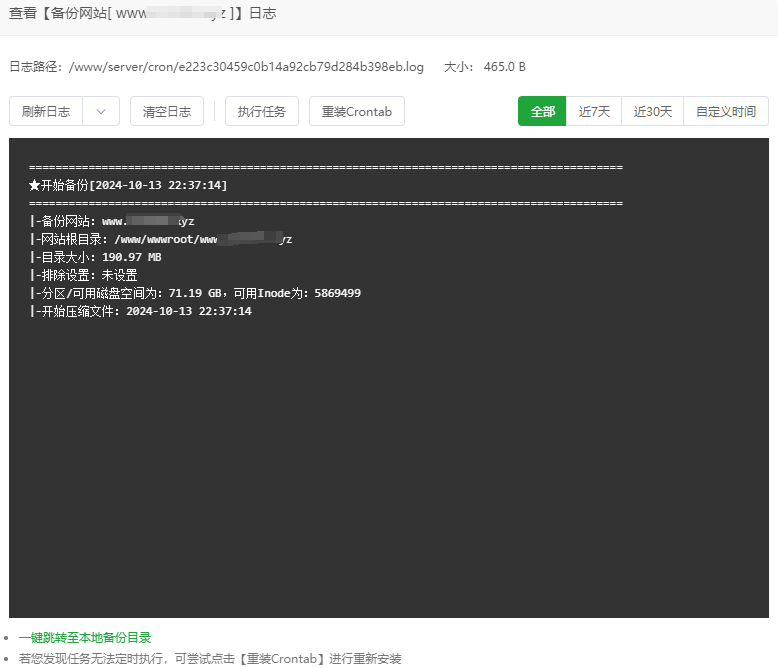Click the 开始压缩文件 timestamp log line

[140, 311]
